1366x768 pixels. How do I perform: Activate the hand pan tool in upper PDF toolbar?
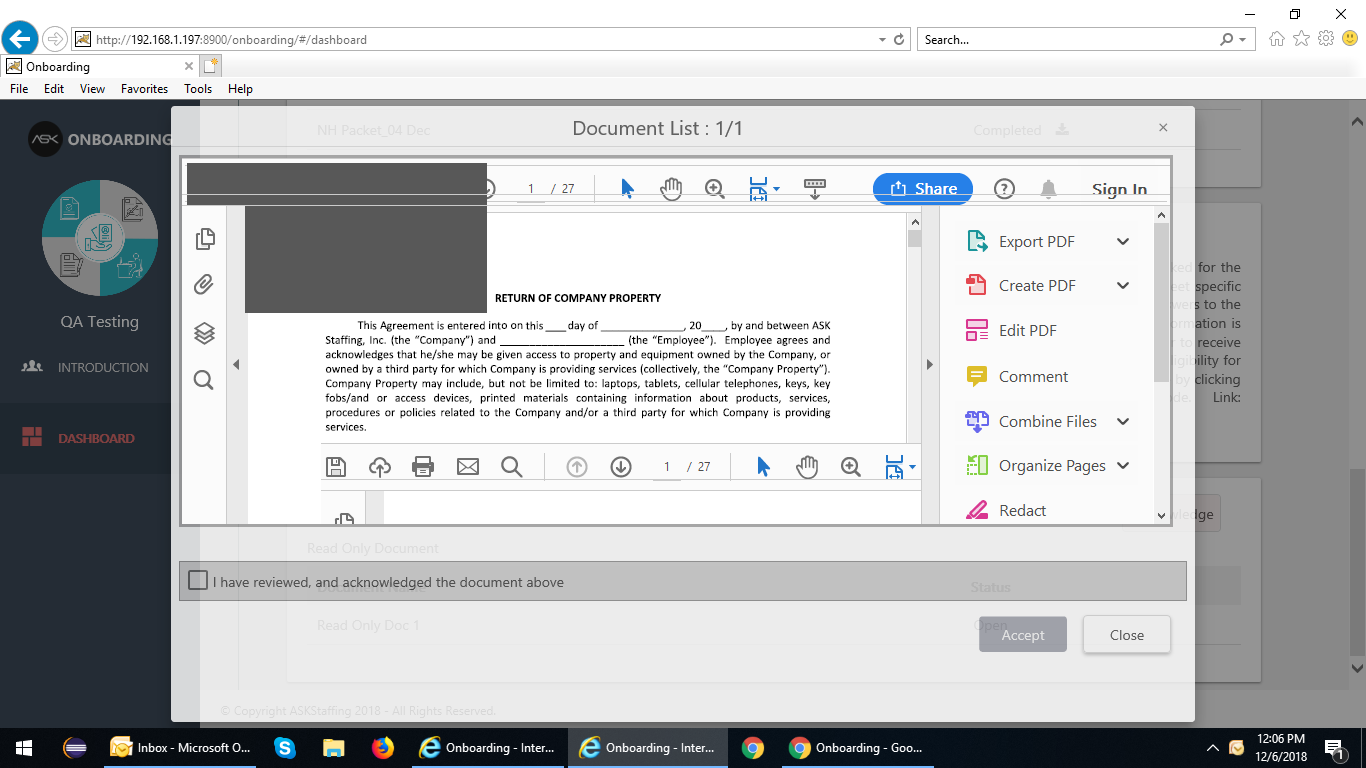coord(671,189)
